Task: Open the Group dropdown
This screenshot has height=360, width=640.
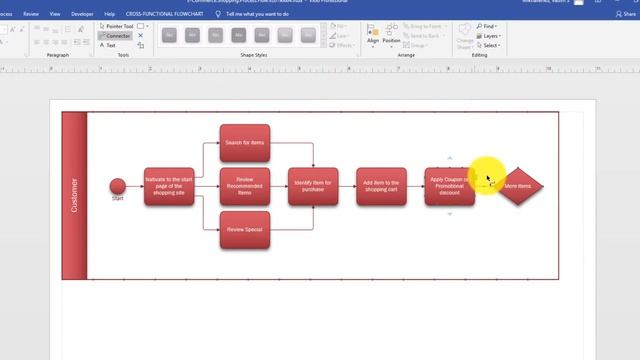Action: click(416, 45)
